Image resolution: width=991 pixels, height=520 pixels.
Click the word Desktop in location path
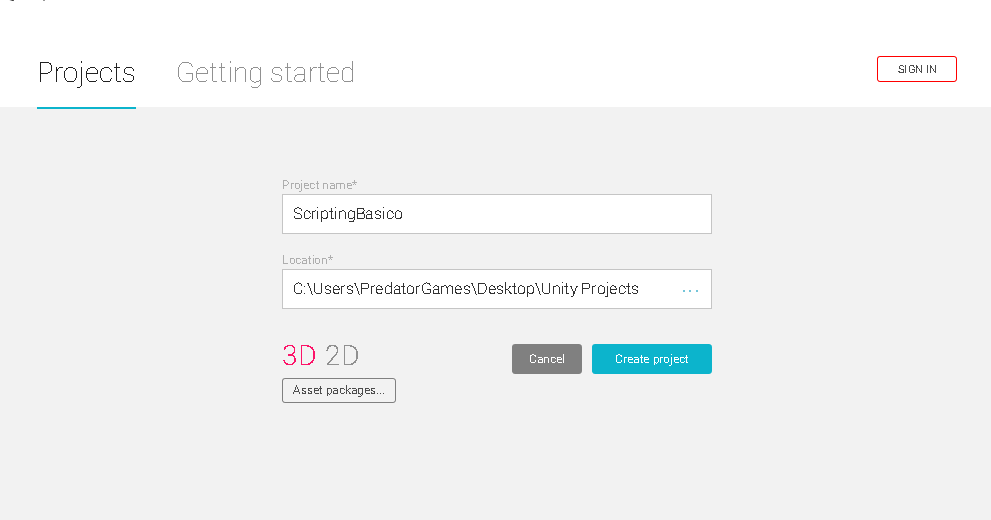point(505,289)
